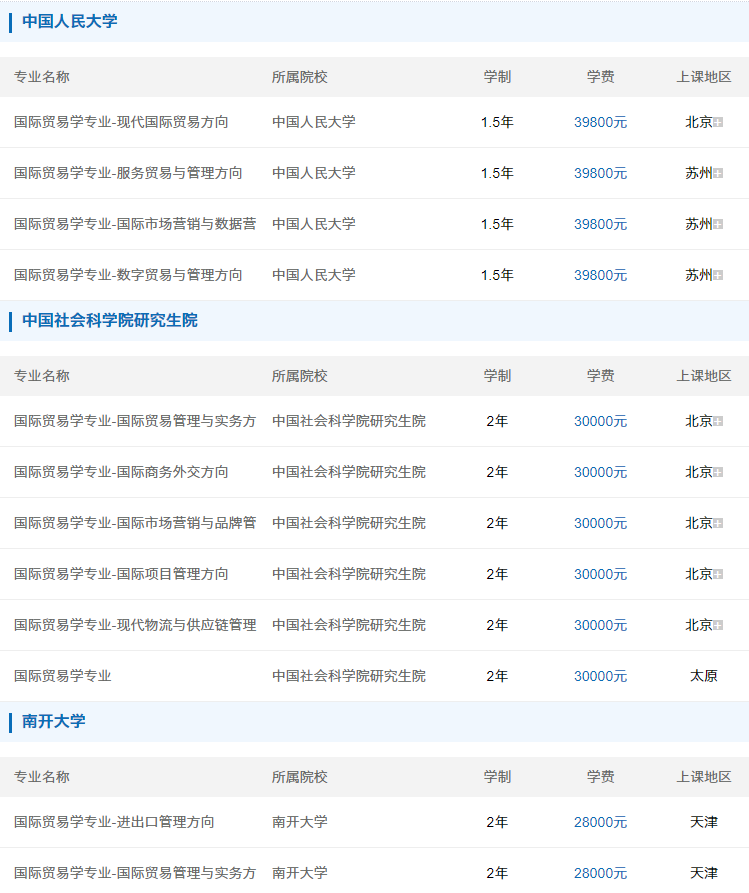Open 社科院 国际贸易学专业-国际贸易管理与实务方 program
The image size is (749, 893).
[135, 421]
